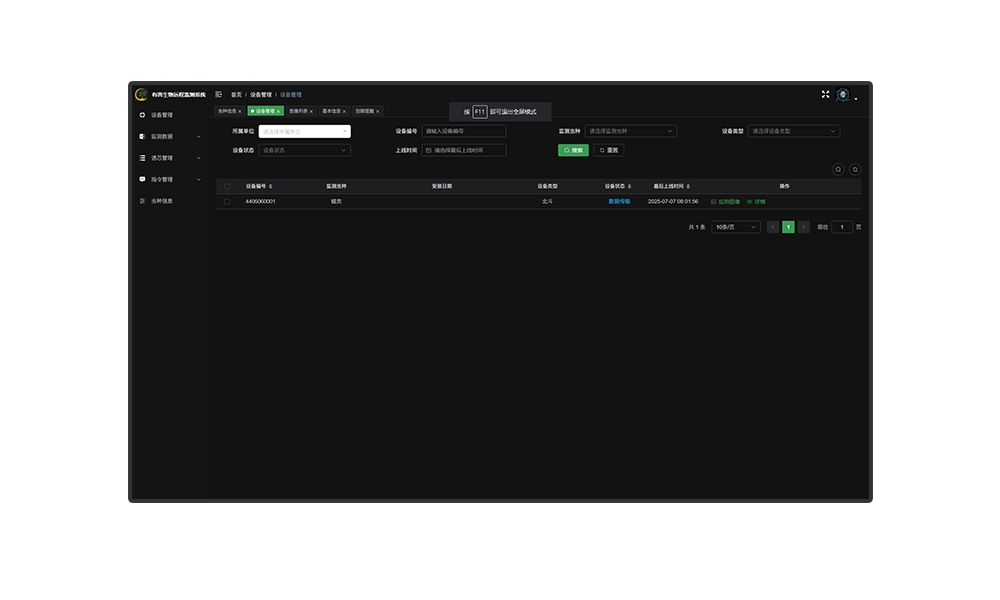Viewport: 1000px width, 600px height.
Task: Expand the 监测数据 sidebar chevron
Action: click(x=198, y=136)
